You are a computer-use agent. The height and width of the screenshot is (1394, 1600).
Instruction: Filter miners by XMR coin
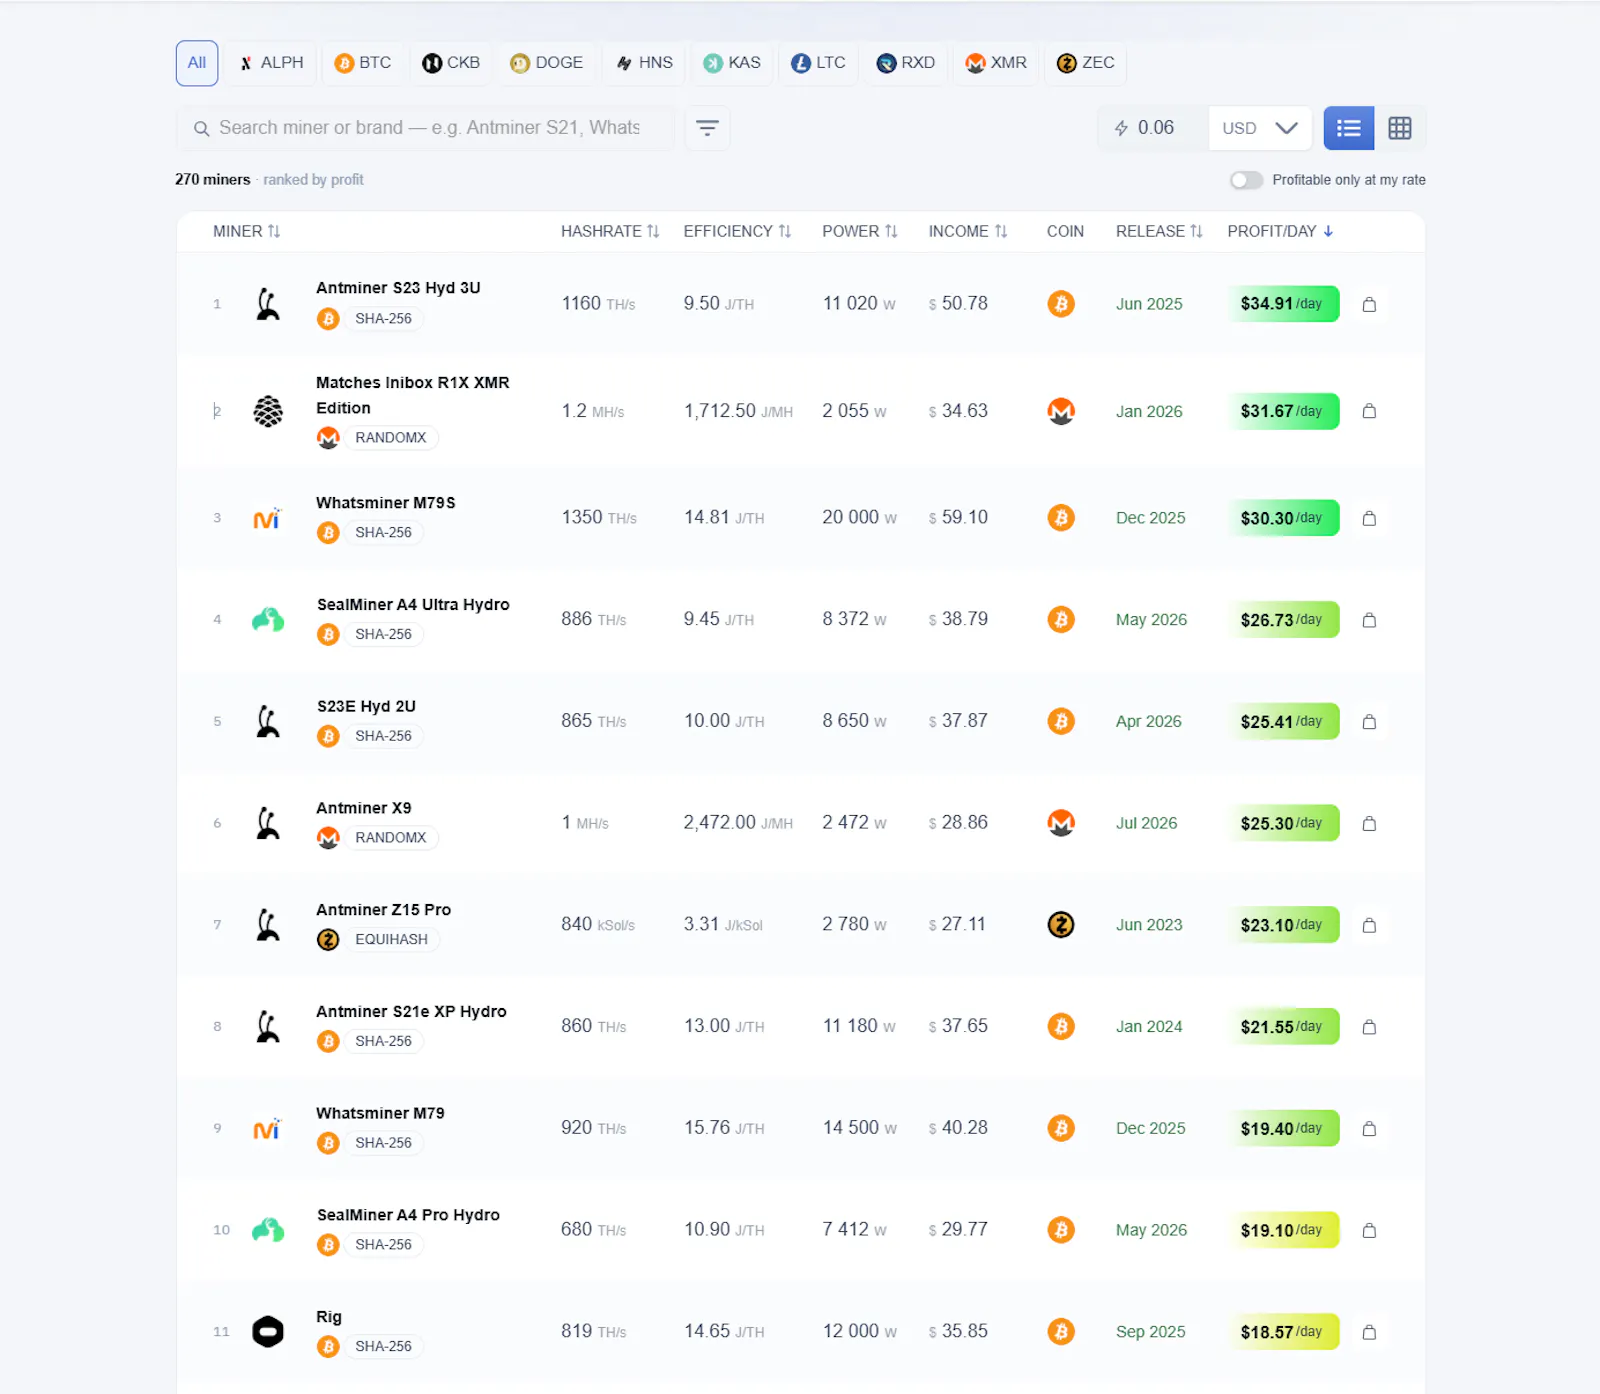click(996, 63)
